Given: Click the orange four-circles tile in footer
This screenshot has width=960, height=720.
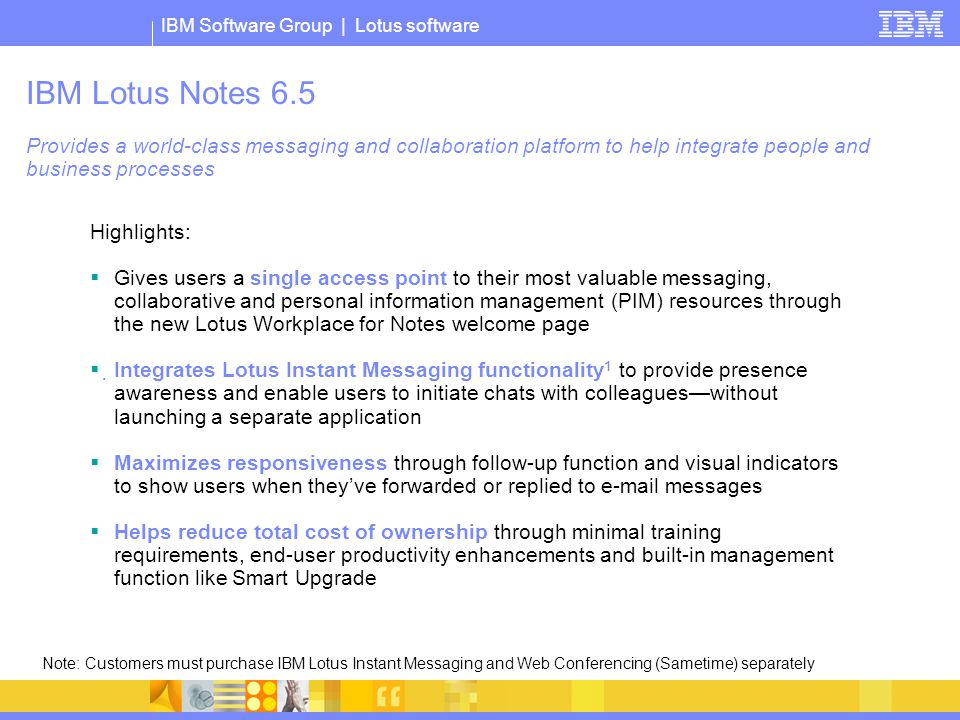Looking at the screenshot, I should 261,696.
